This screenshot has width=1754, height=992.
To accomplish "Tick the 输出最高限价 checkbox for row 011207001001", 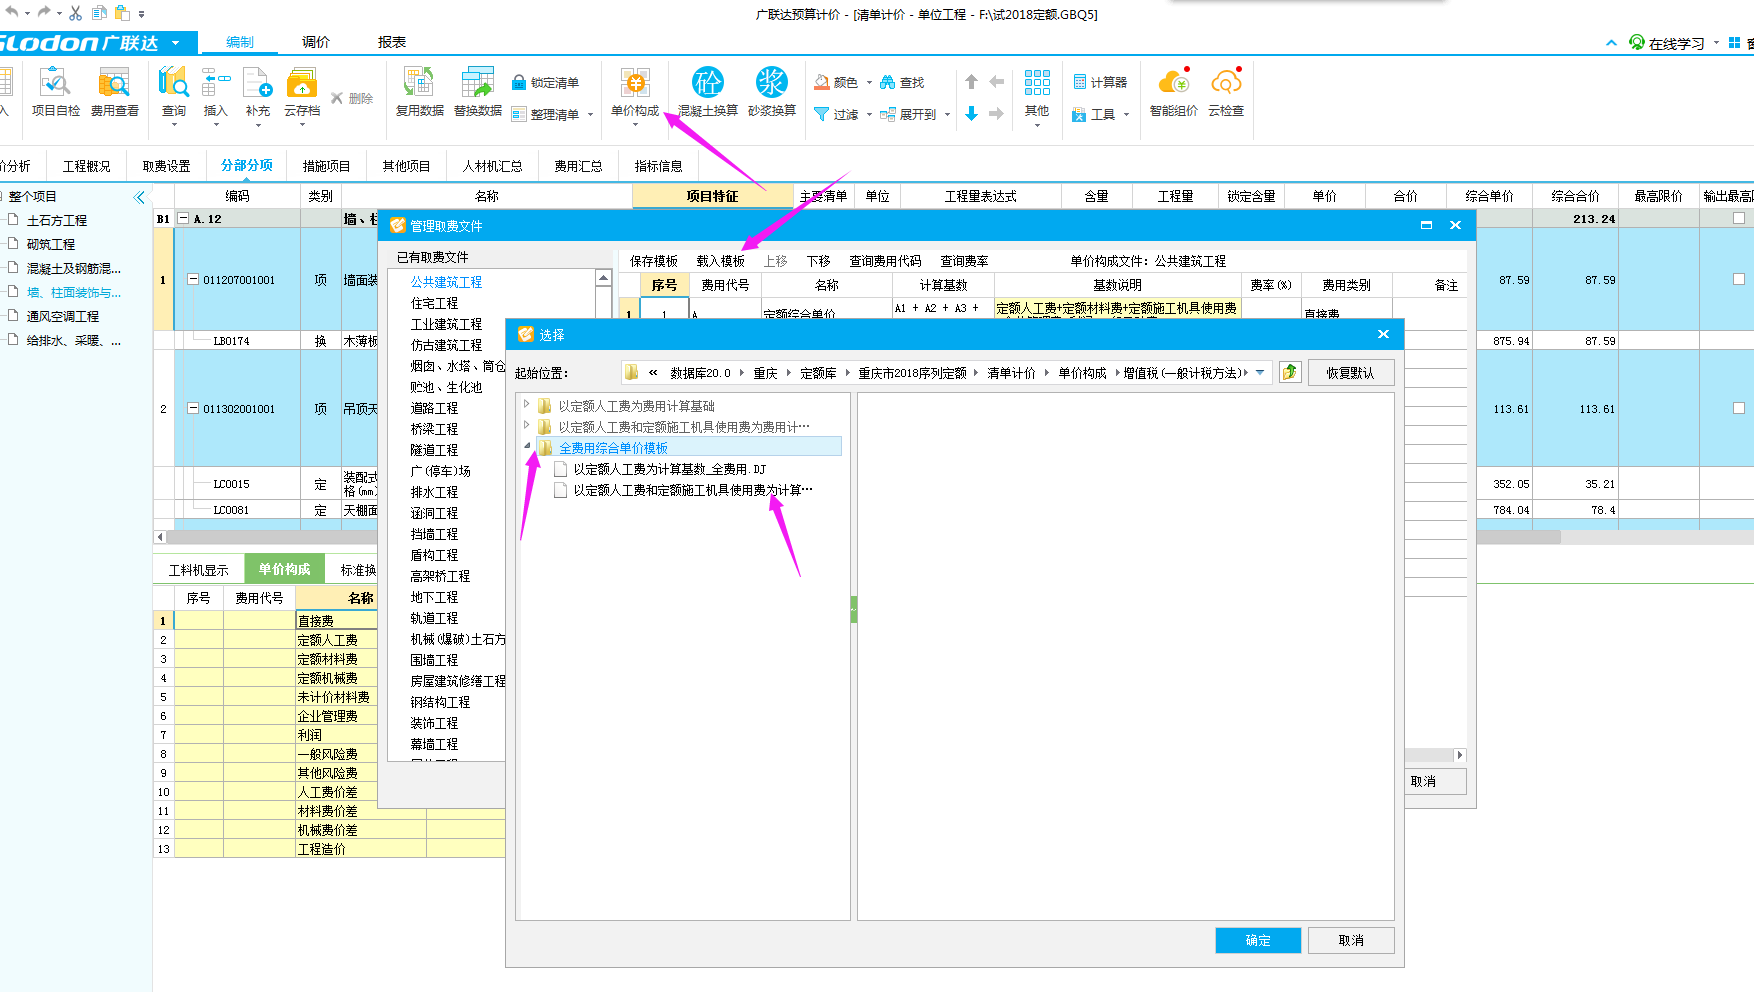I will click(x=1739, y=280).
